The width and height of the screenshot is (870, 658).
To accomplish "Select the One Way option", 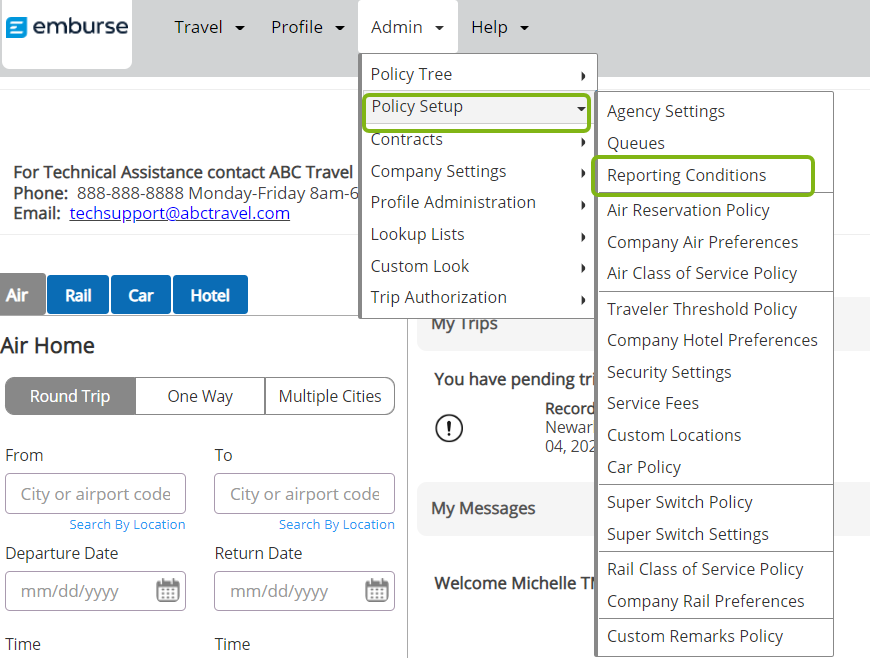I will (x=200, y=396).
